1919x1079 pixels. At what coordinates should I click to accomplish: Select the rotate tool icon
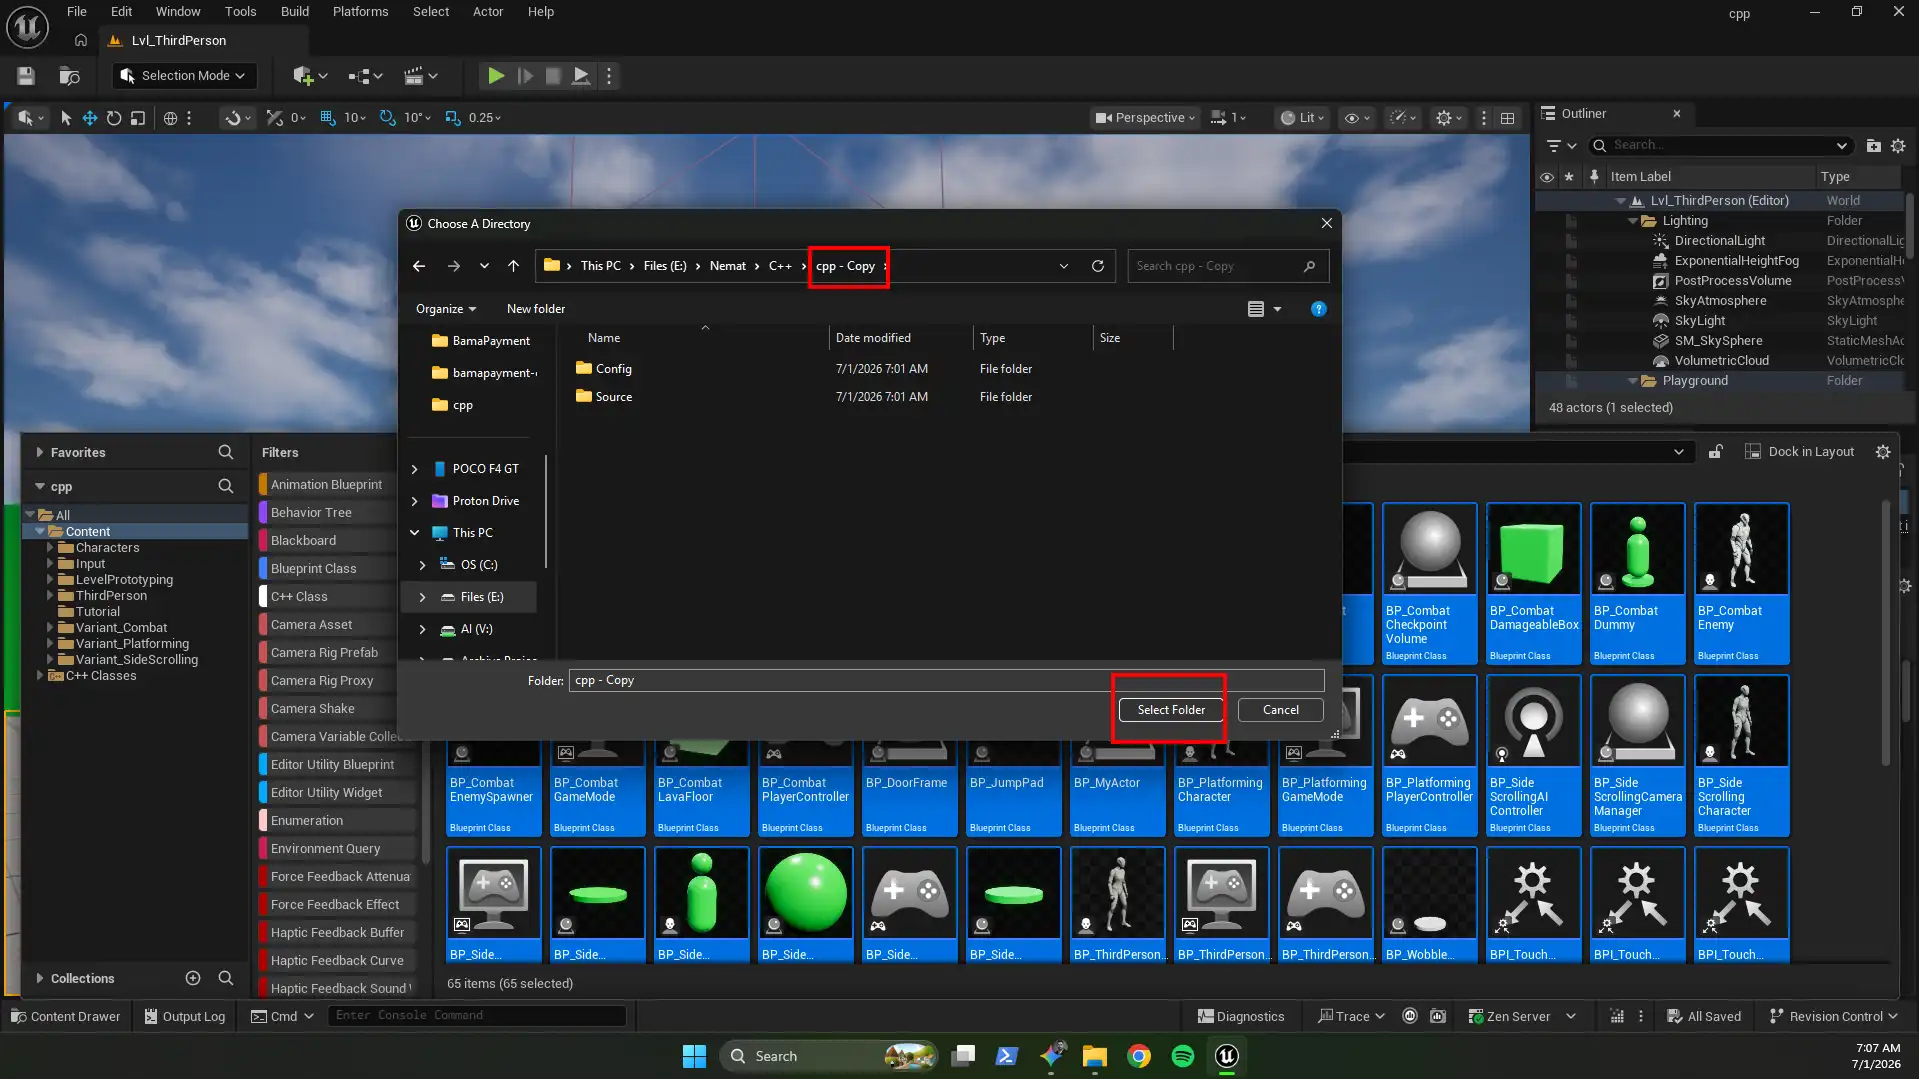pyautogui.click(x=114, y=118)
